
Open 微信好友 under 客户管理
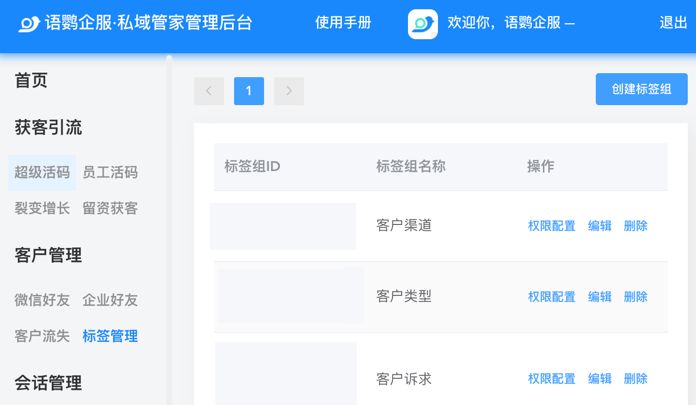[42, 300]
